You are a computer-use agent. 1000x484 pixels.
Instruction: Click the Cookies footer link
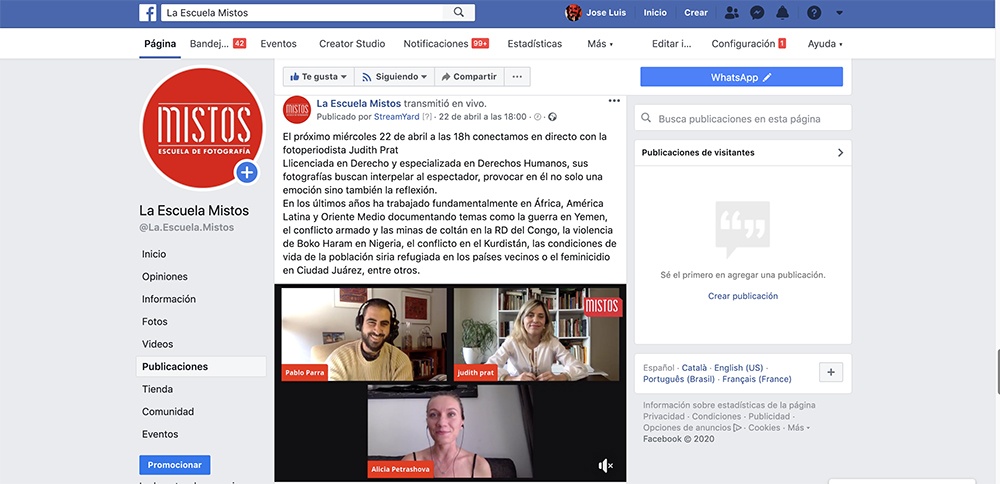(x=762, y=427)
